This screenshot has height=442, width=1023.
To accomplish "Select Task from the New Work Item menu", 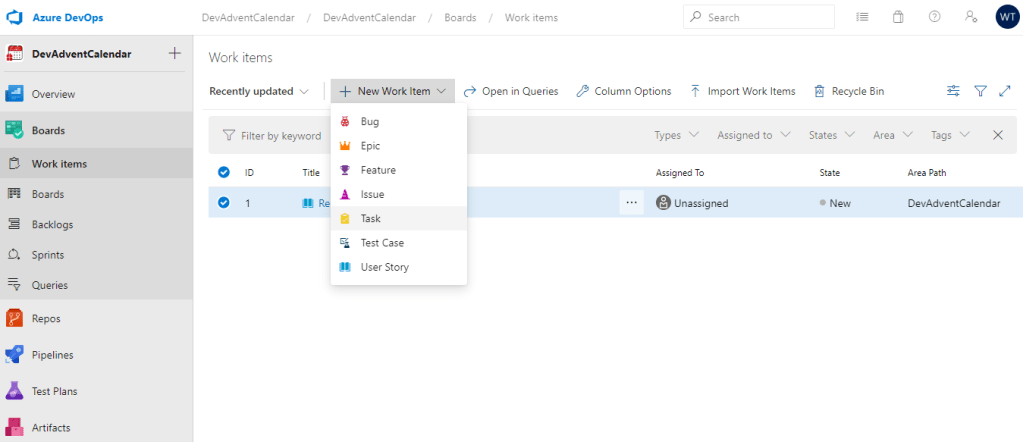I will point(370,218).
